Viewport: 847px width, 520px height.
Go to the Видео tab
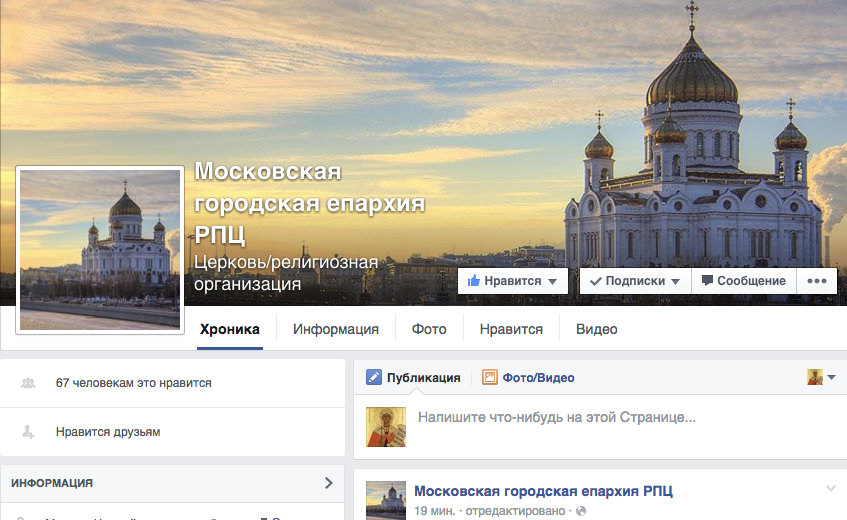596,329
